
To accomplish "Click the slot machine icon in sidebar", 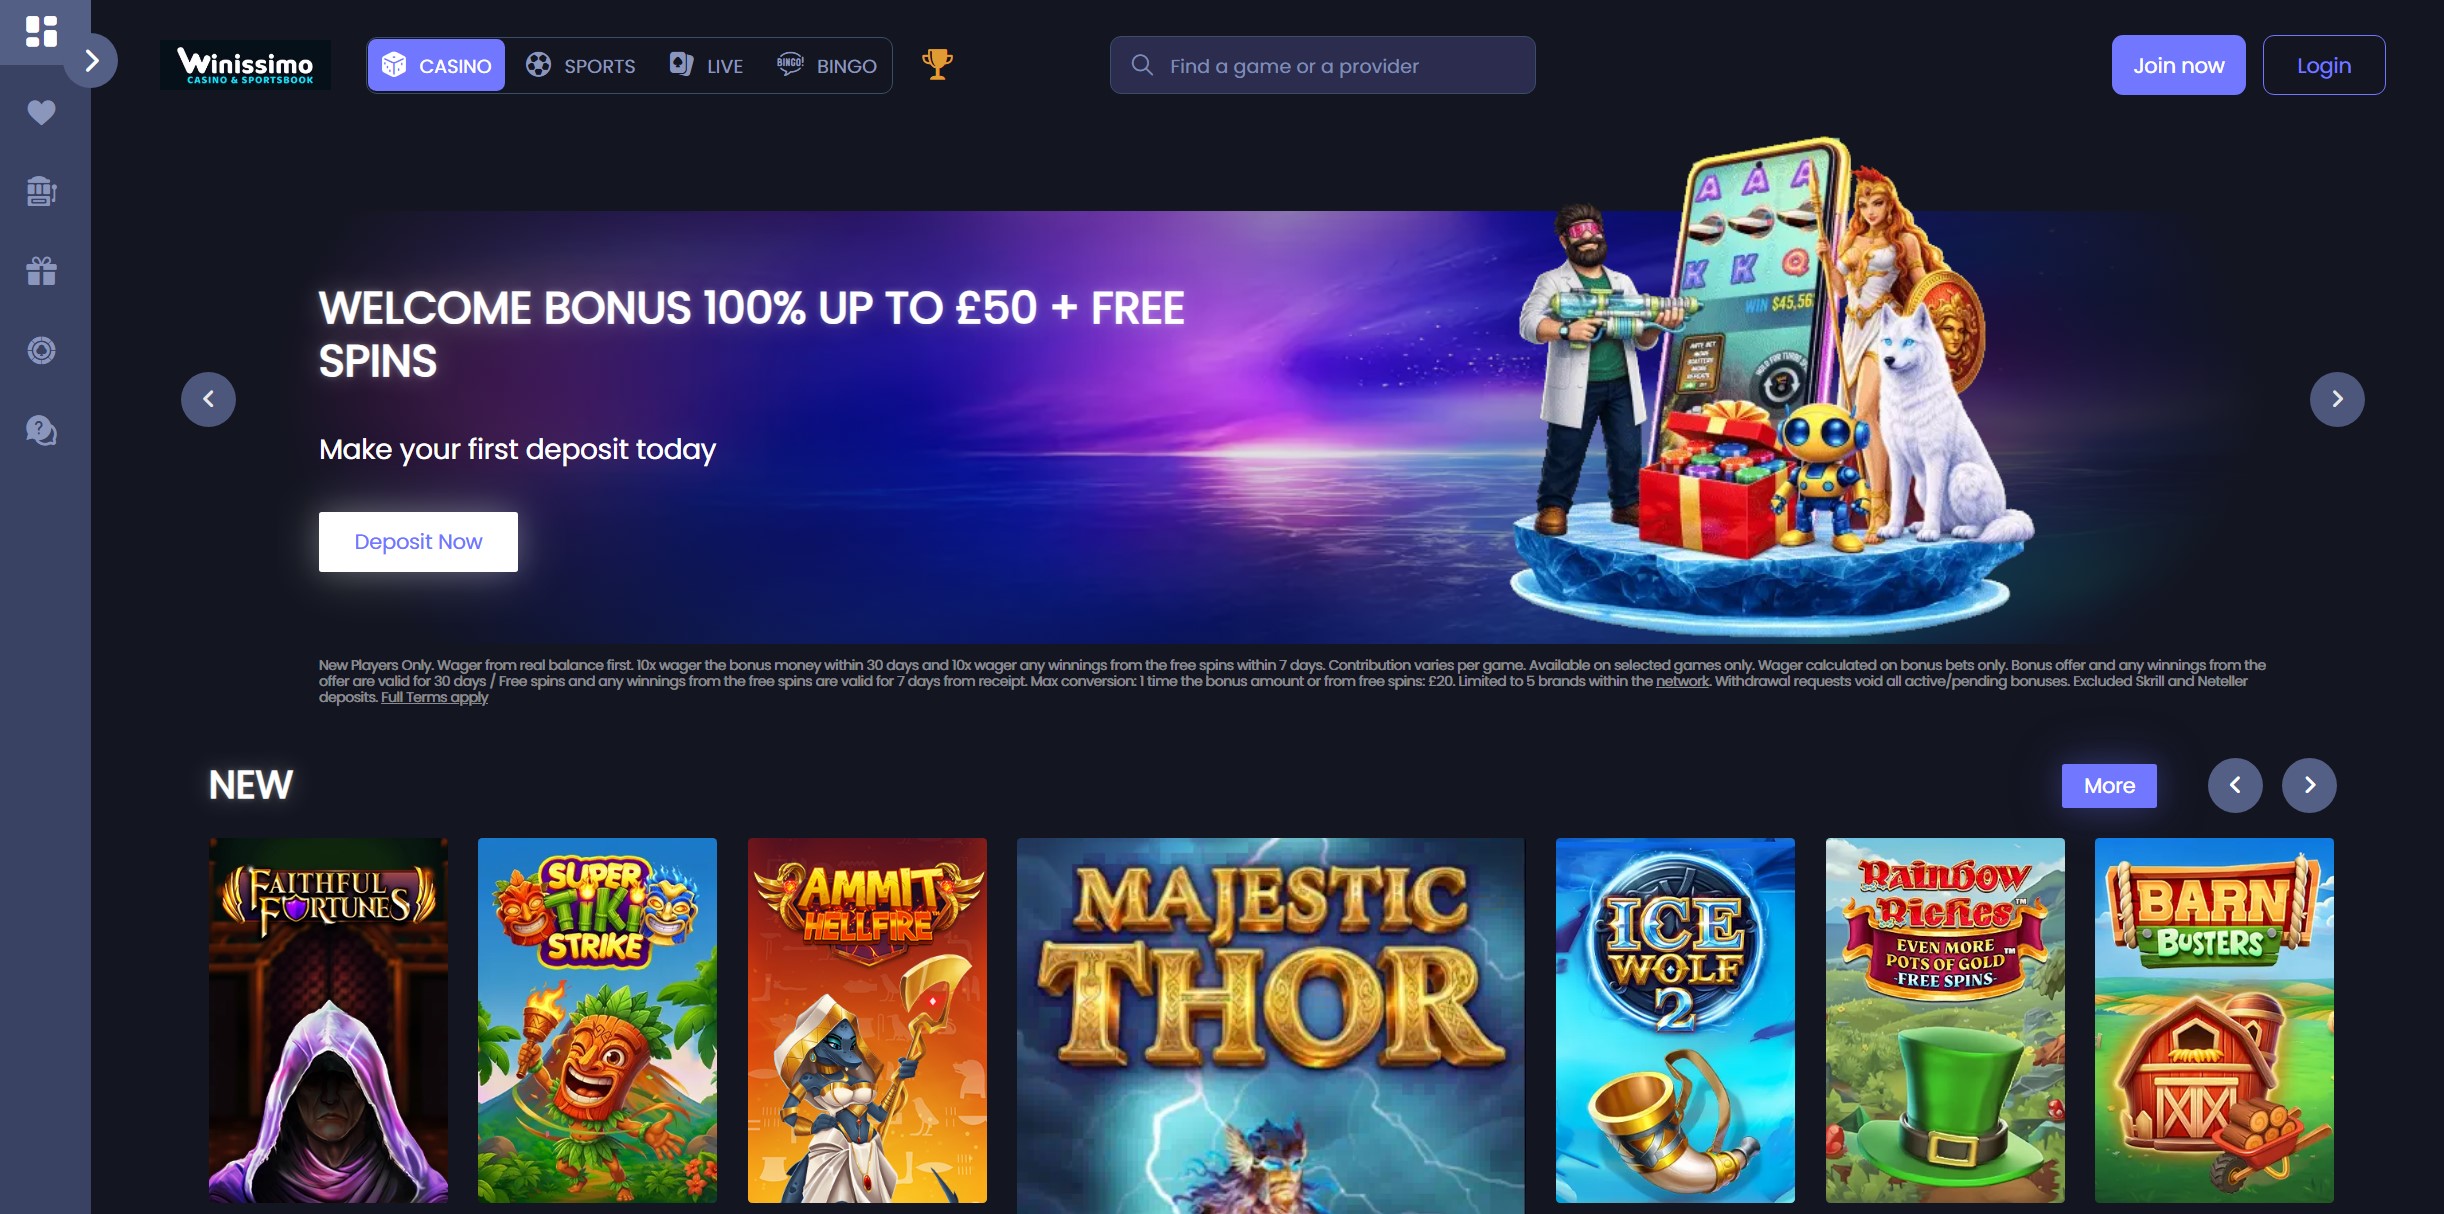I will [x=41, y=191].
